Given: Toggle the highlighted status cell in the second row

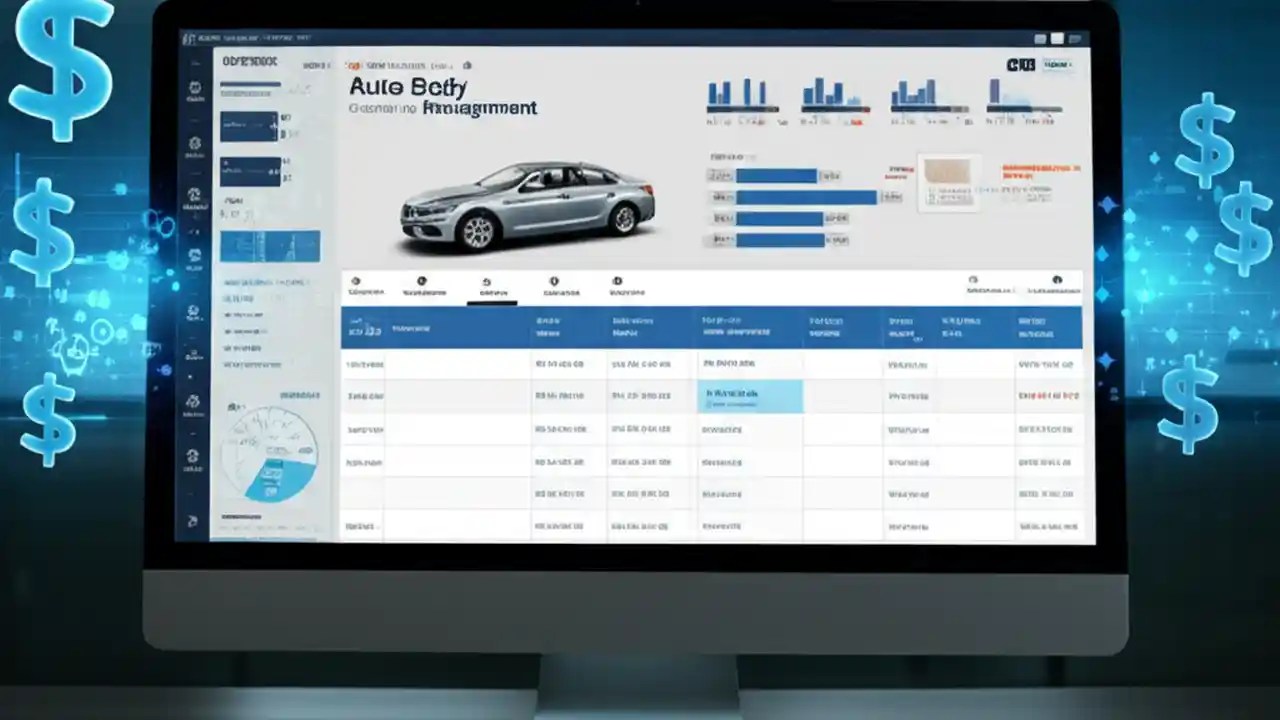Looking at the screenshot, I should [752, 396].
